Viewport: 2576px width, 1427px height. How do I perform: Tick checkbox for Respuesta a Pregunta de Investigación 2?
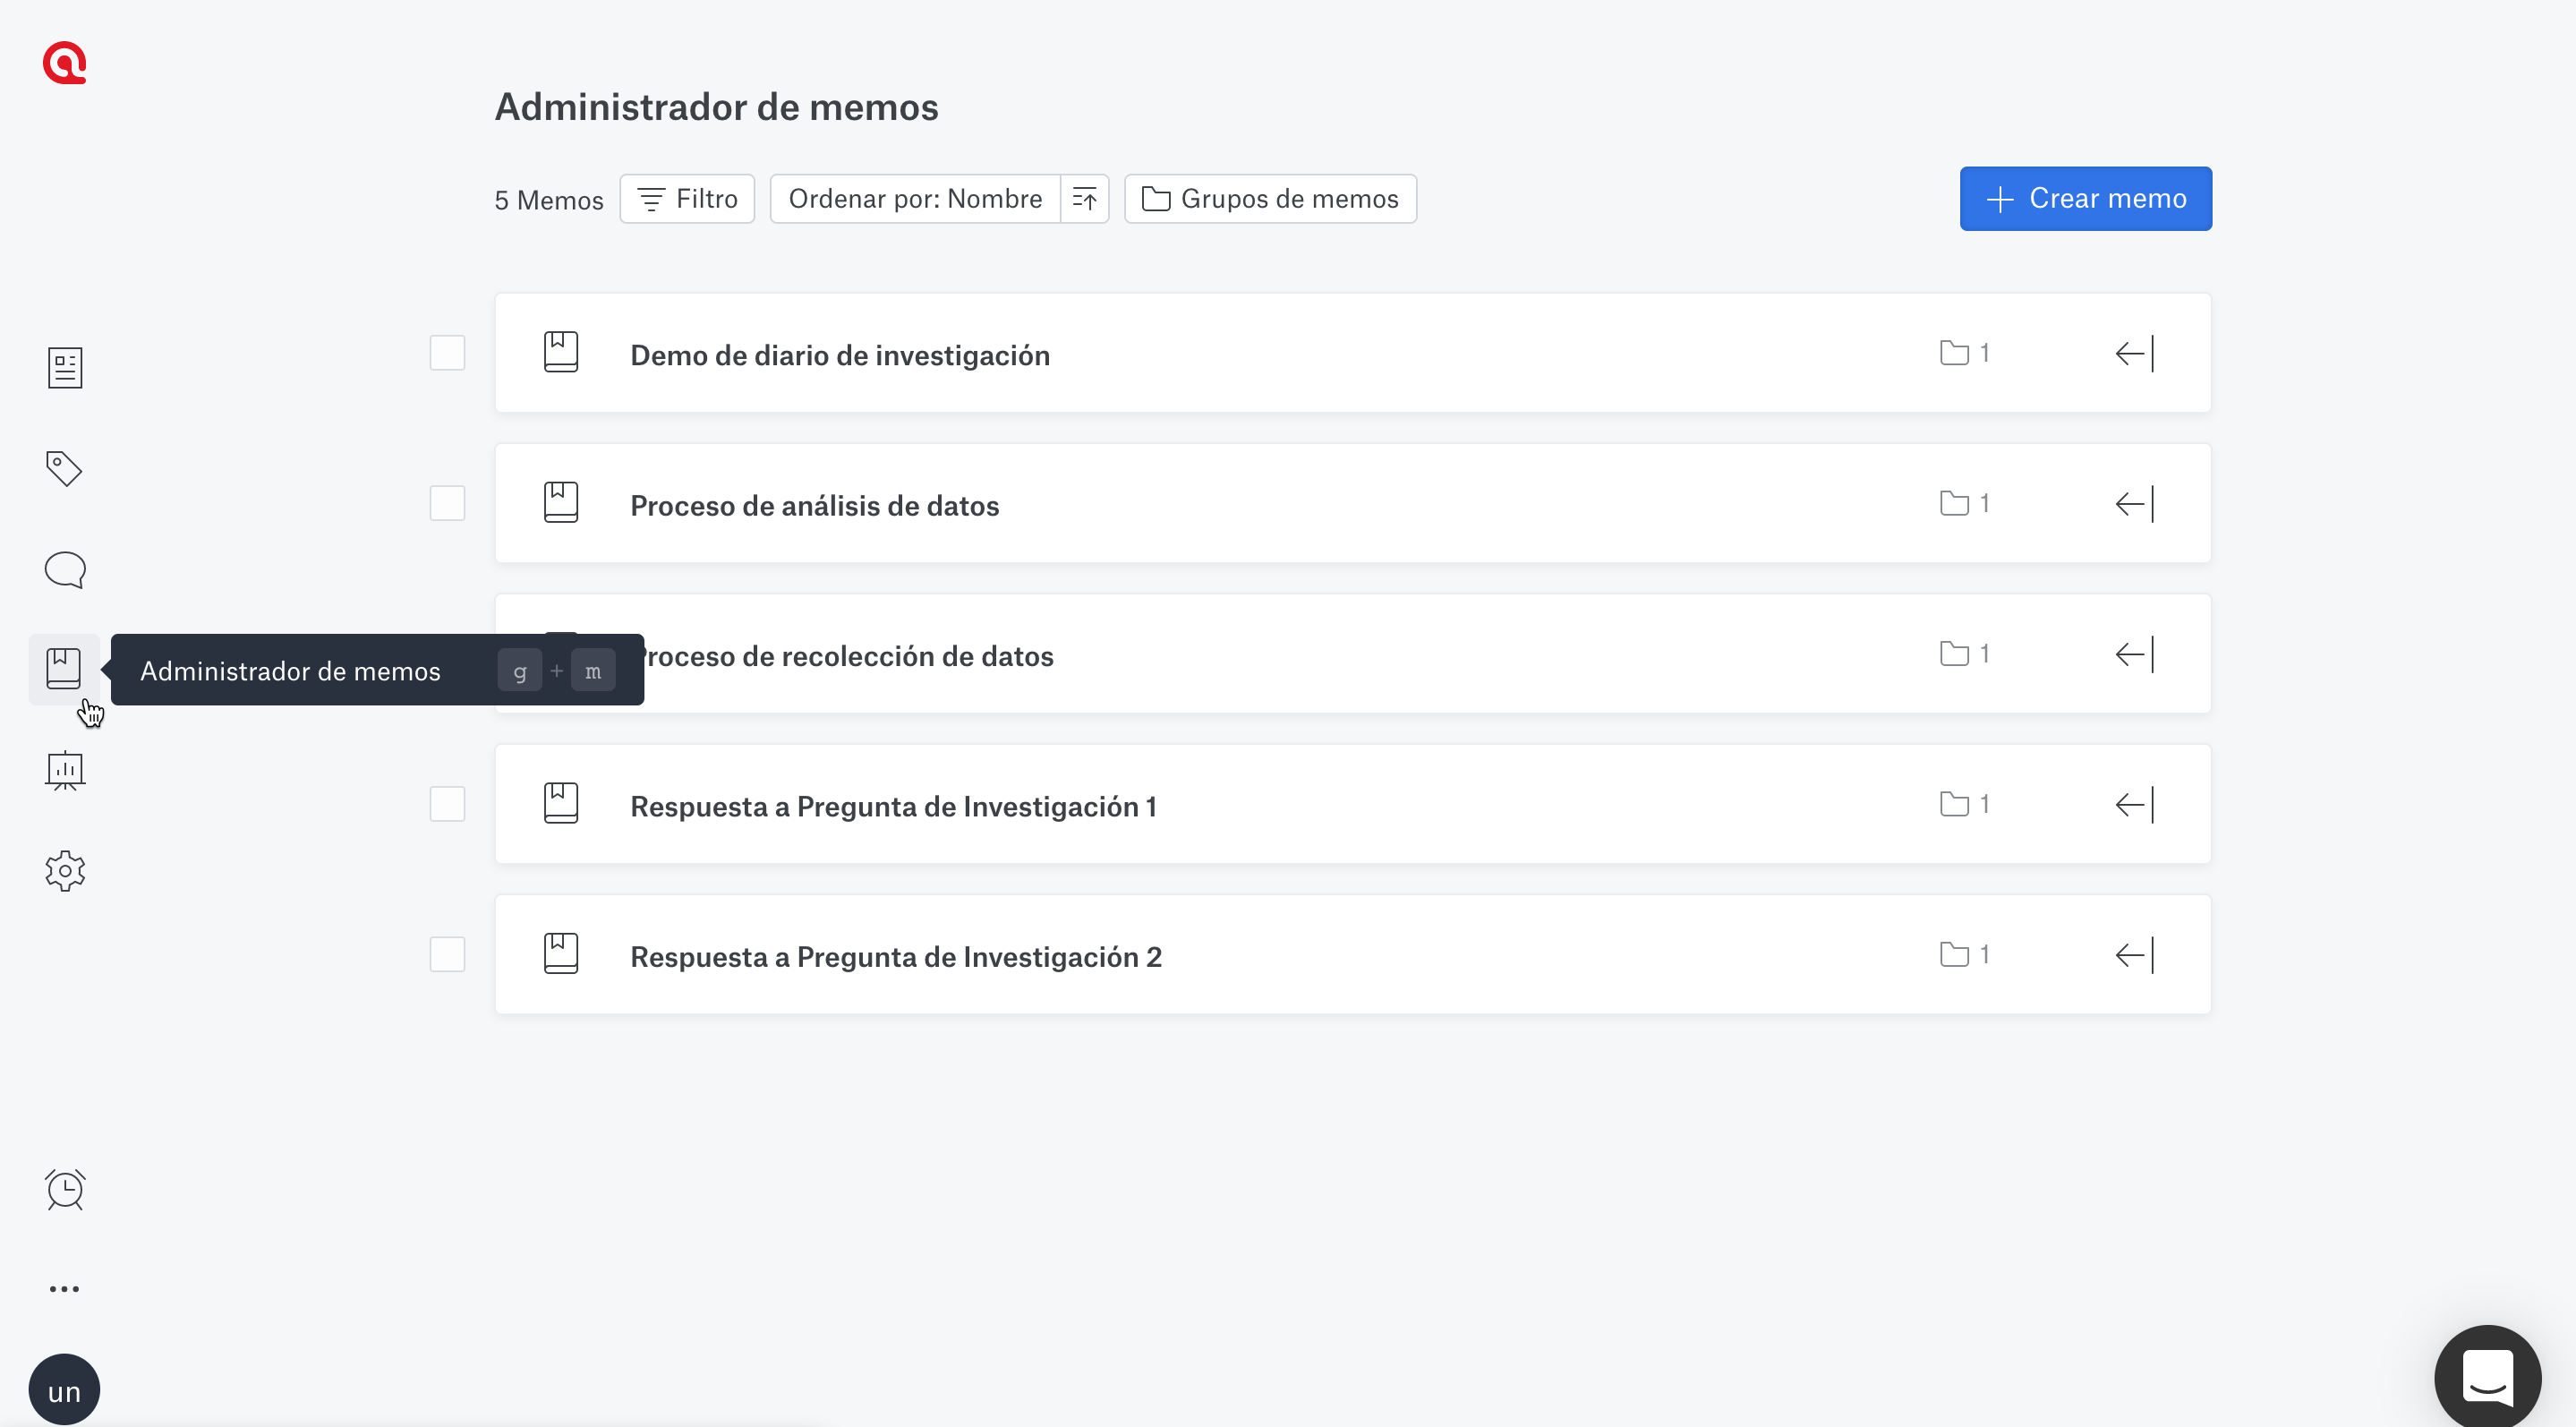click(447, 954)
